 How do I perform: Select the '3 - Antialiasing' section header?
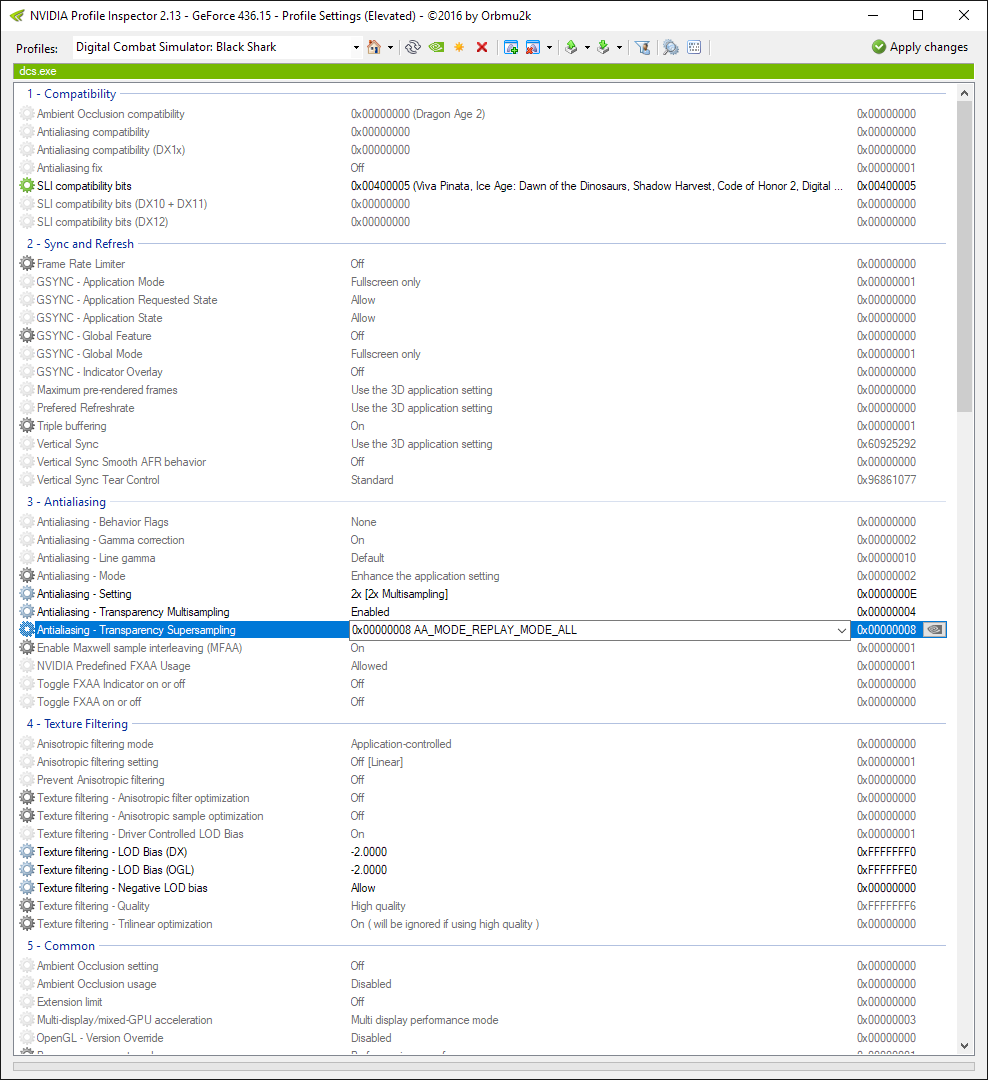pos(67,502)
